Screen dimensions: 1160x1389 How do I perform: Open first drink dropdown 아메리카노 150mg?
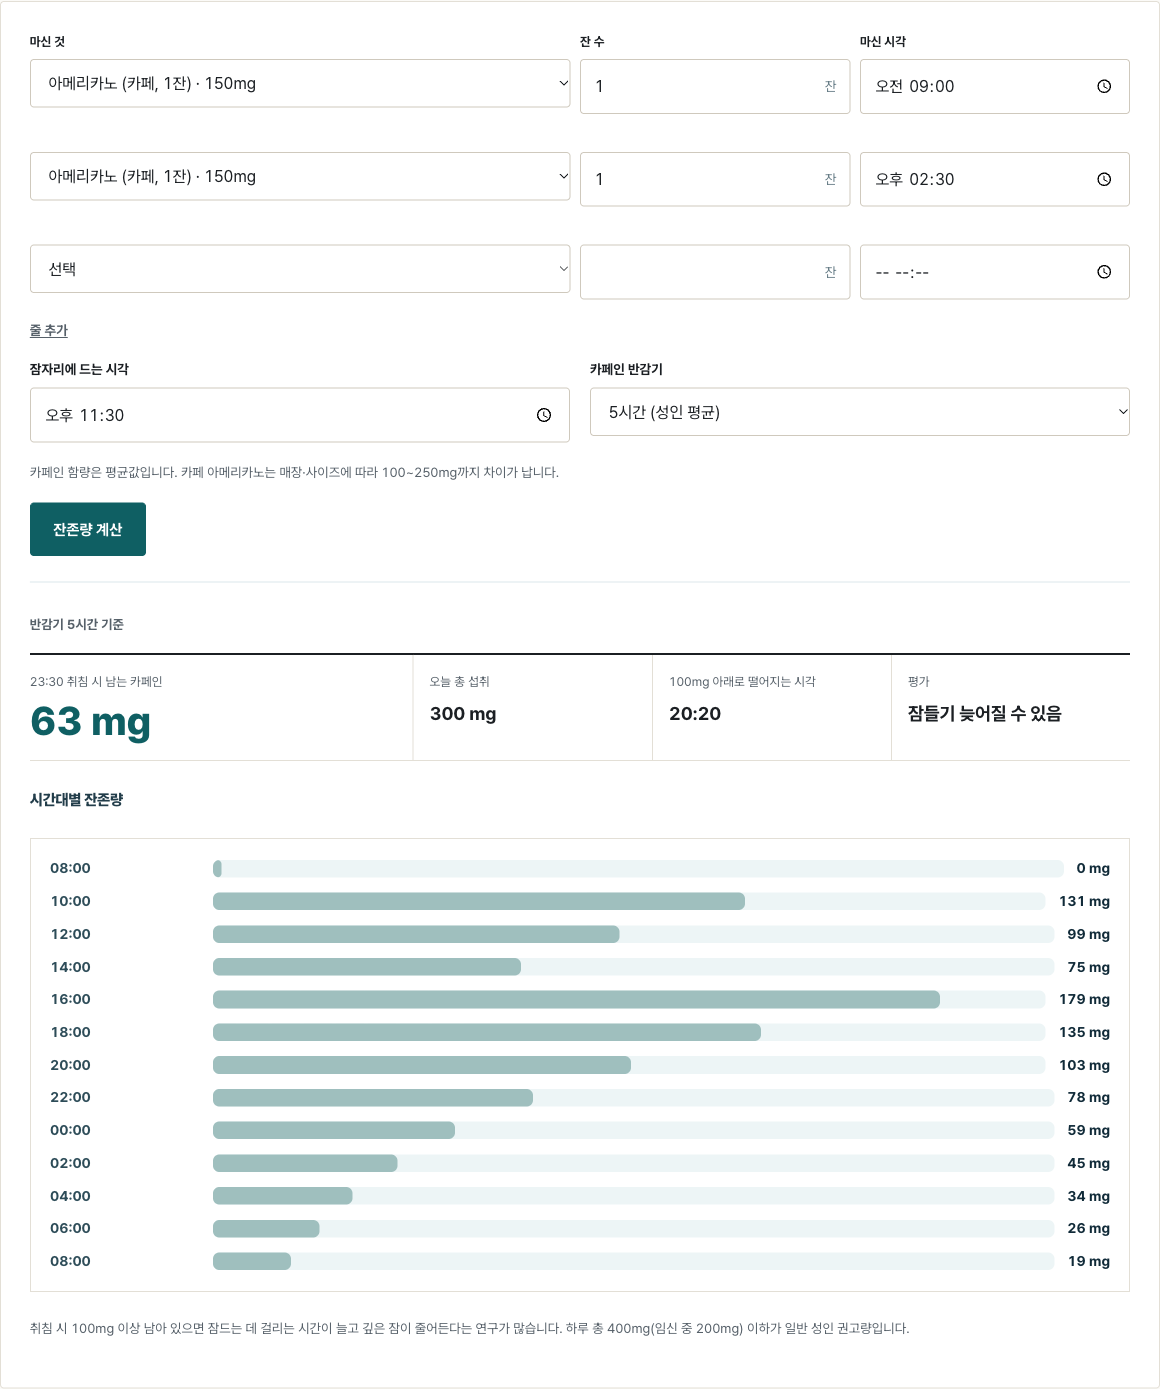pyautogui.click(x=300, y=83)
